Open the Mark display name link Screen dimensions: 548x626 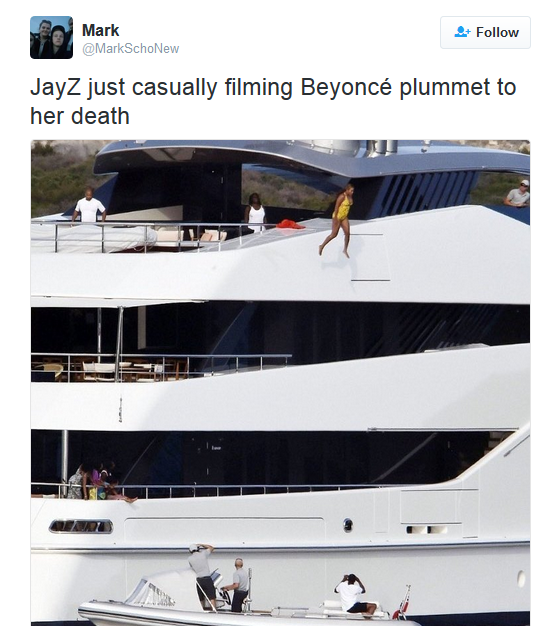(x=101, y=30)
